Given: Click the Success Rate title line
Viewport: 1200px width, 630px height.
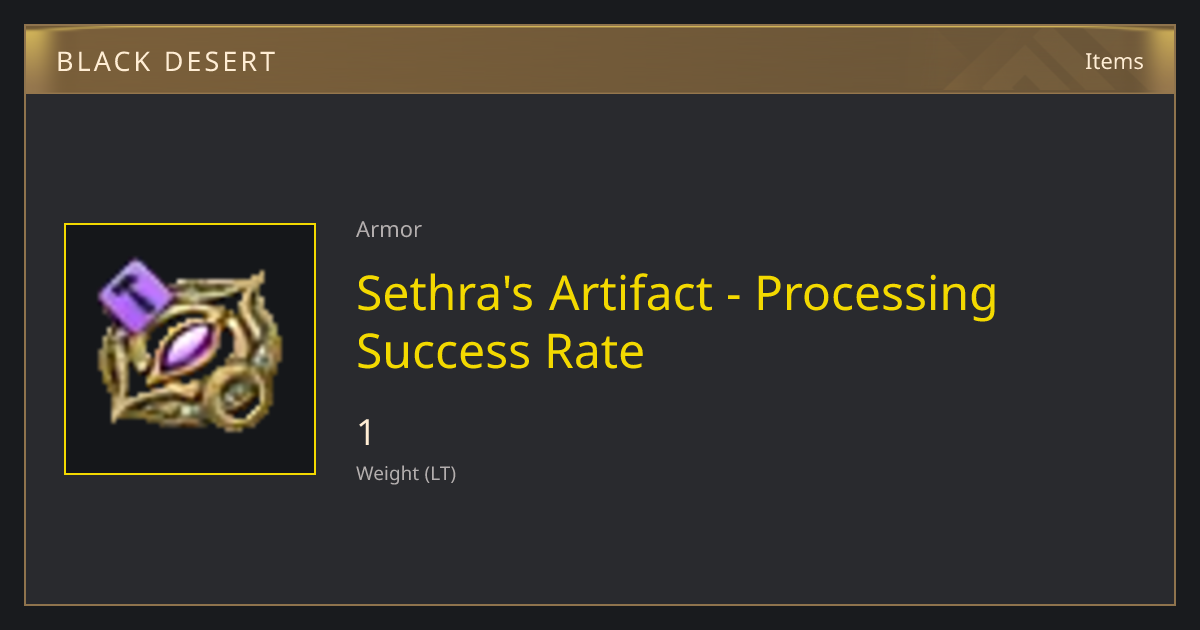Looking at the screenshot, I should (500, 352).
